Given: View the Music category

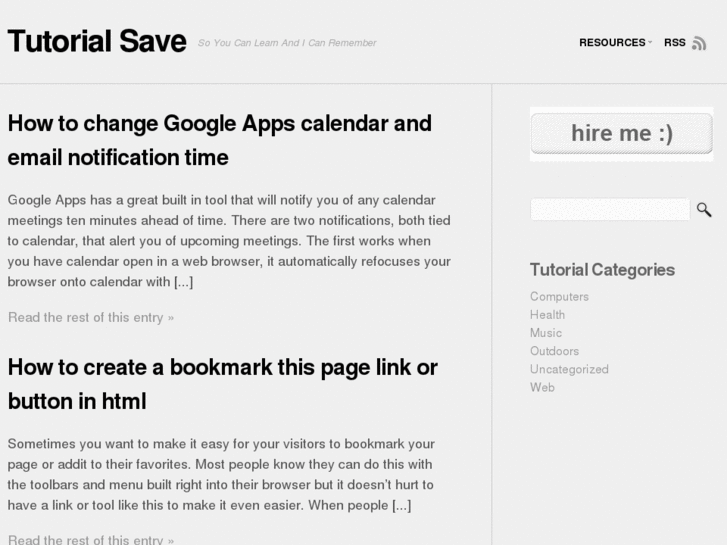Looking at the screenshot, I should click(x=546, y=333).
